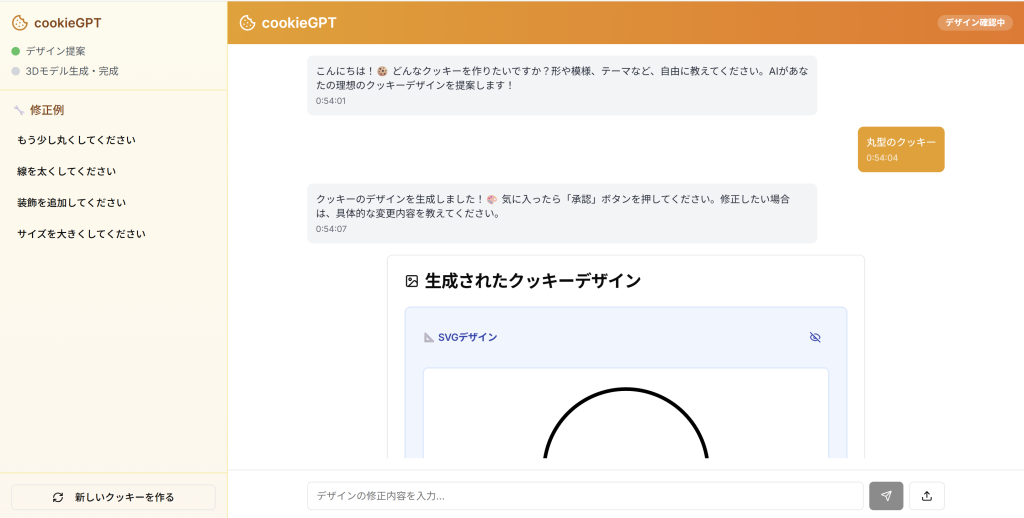Click the greeting message starting こんにちは
1024x518 pixels.
point(562,85)
